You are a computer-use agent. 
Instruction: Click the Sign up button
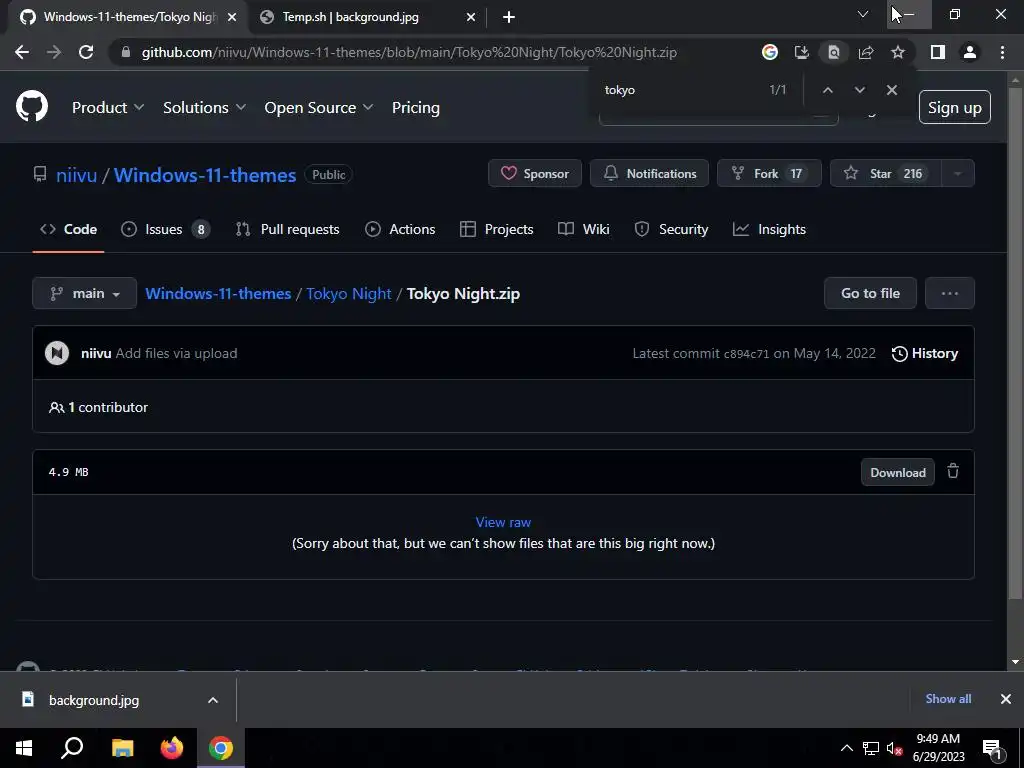tap(954, 107)
